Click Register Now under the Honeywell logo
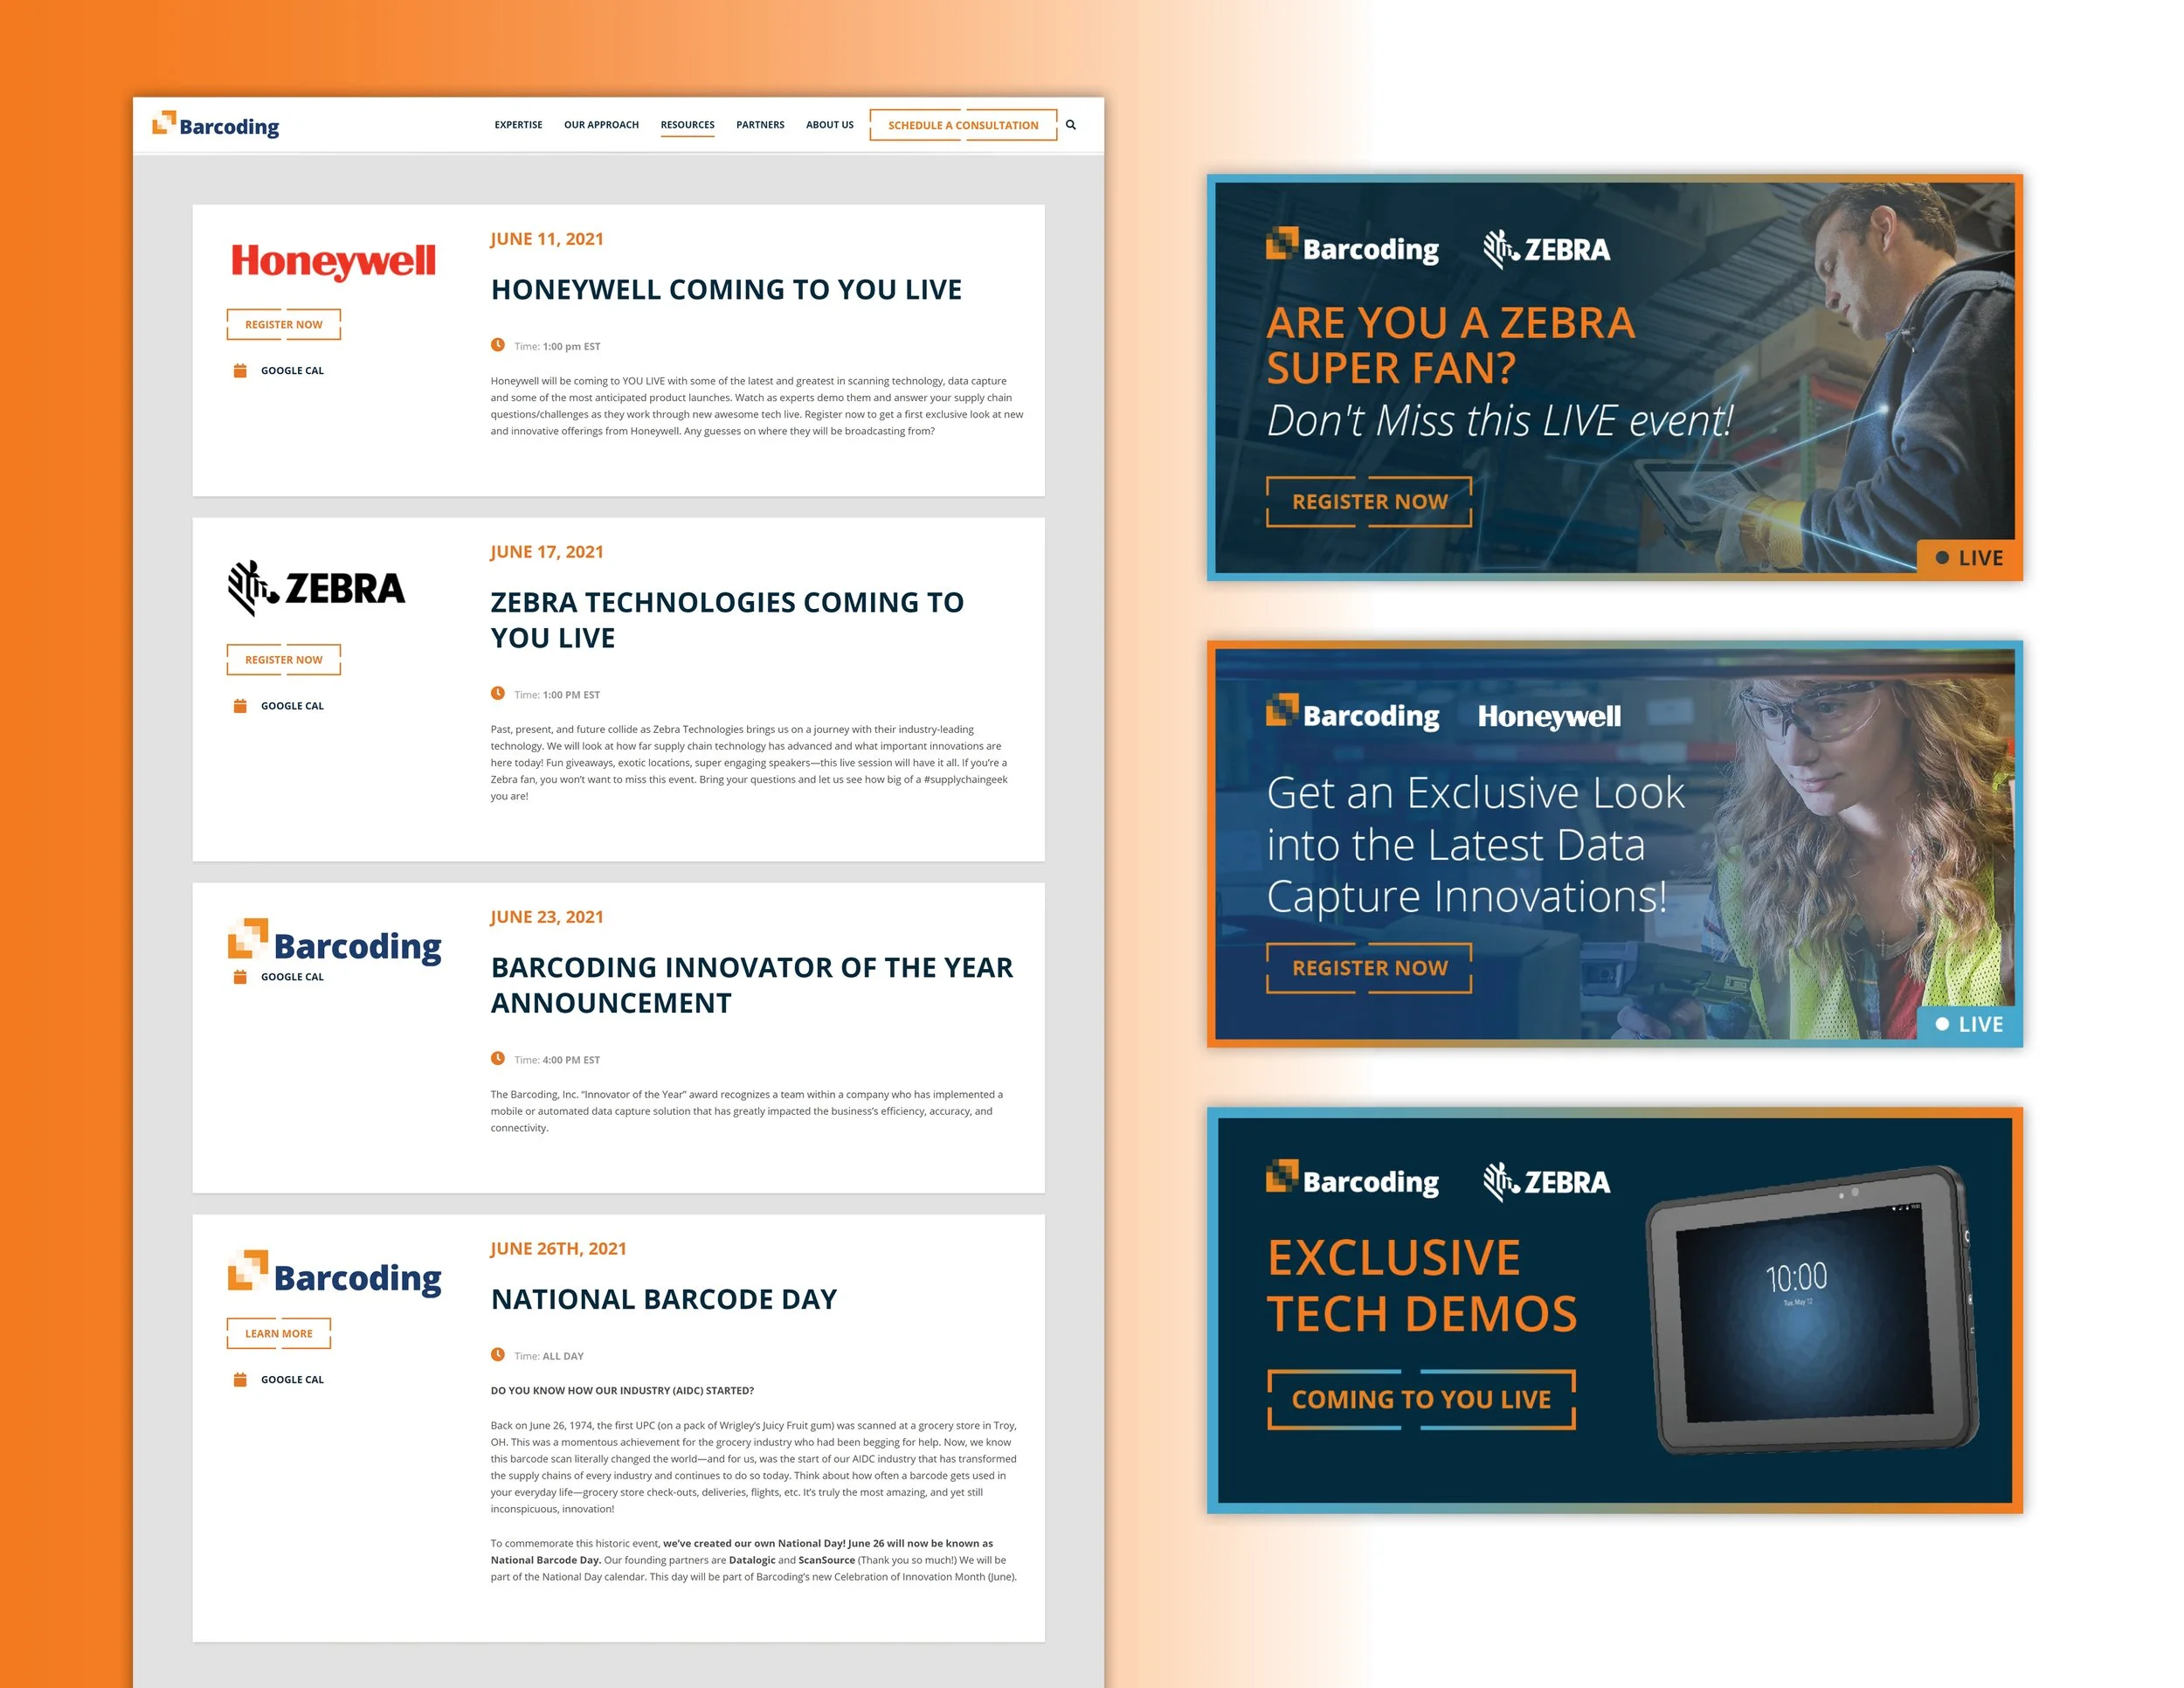This screenshot has width=2184, height=1688. [284, 325]
